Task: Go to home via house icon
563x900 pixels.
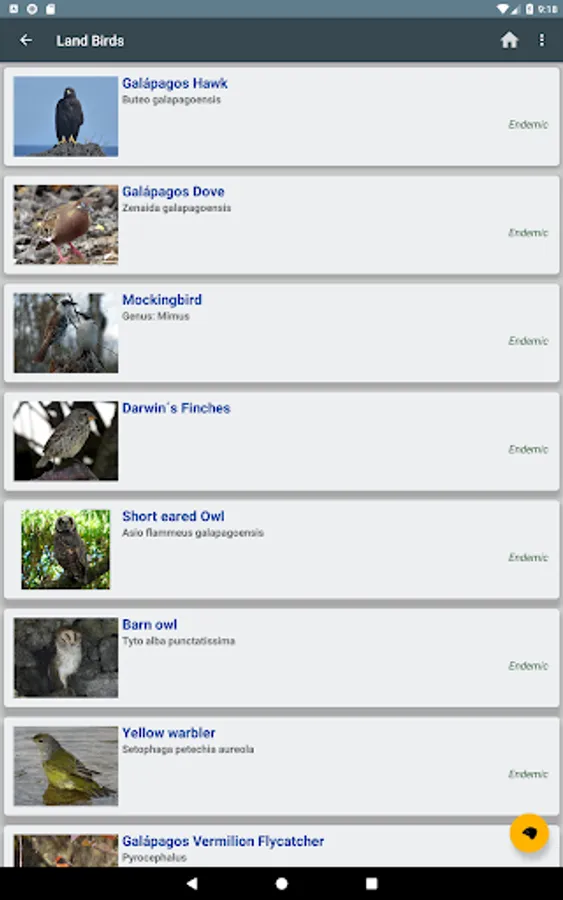Action: pyautogui.click(x=509, y=40)
